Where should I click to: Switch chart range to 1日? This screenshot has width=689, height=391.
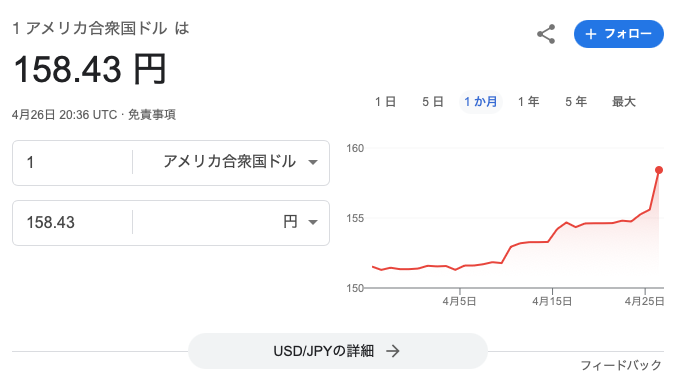coord(385,102)
